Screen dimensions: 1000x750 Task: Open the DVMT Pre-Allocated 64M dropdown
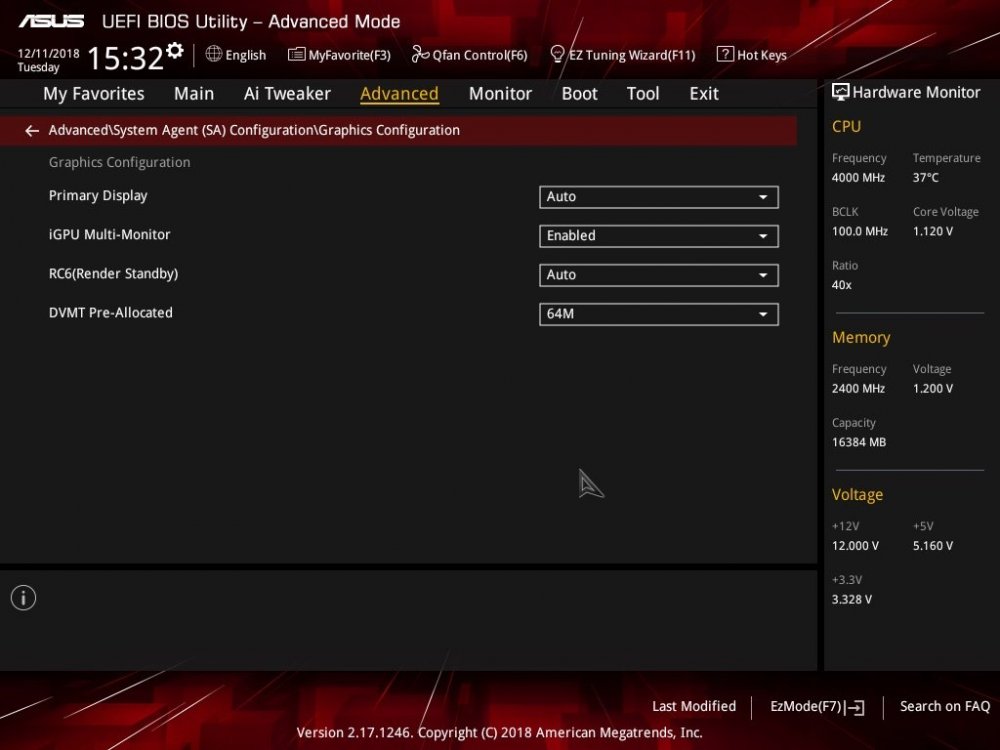point(658,314)
